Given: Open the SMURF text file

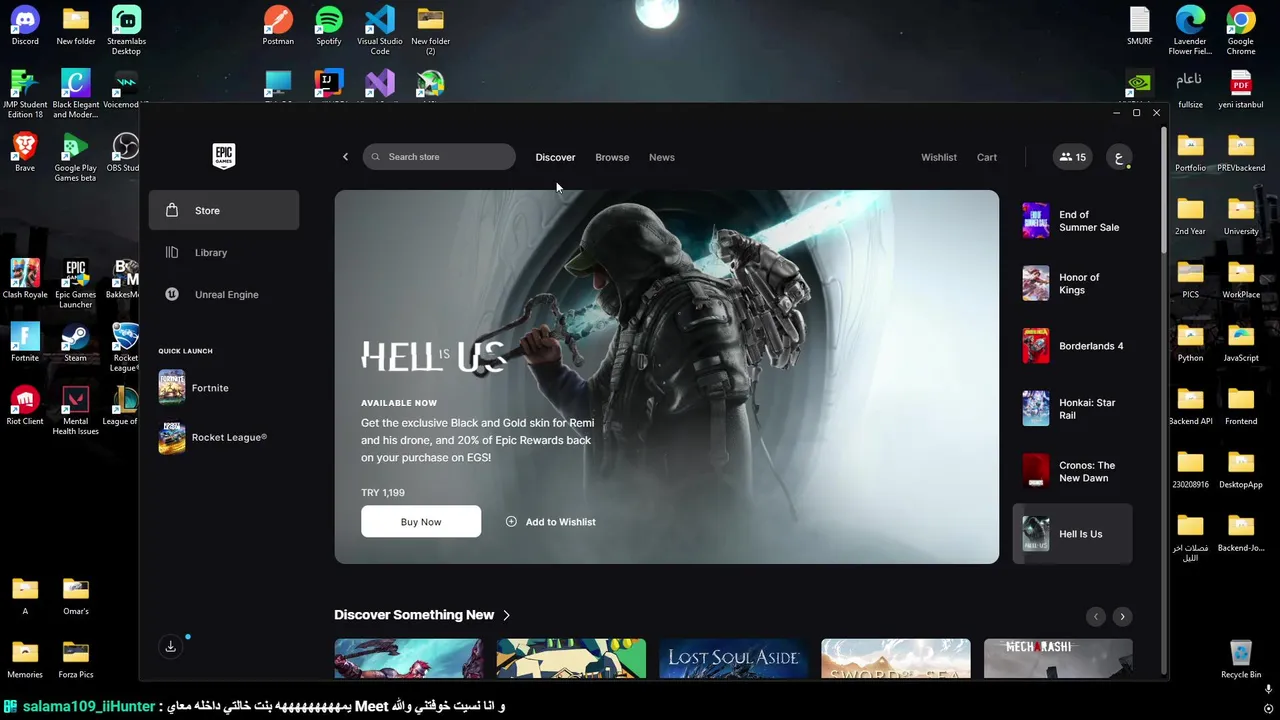Looking at the screenshot, I should click(x=1140, y=26).
